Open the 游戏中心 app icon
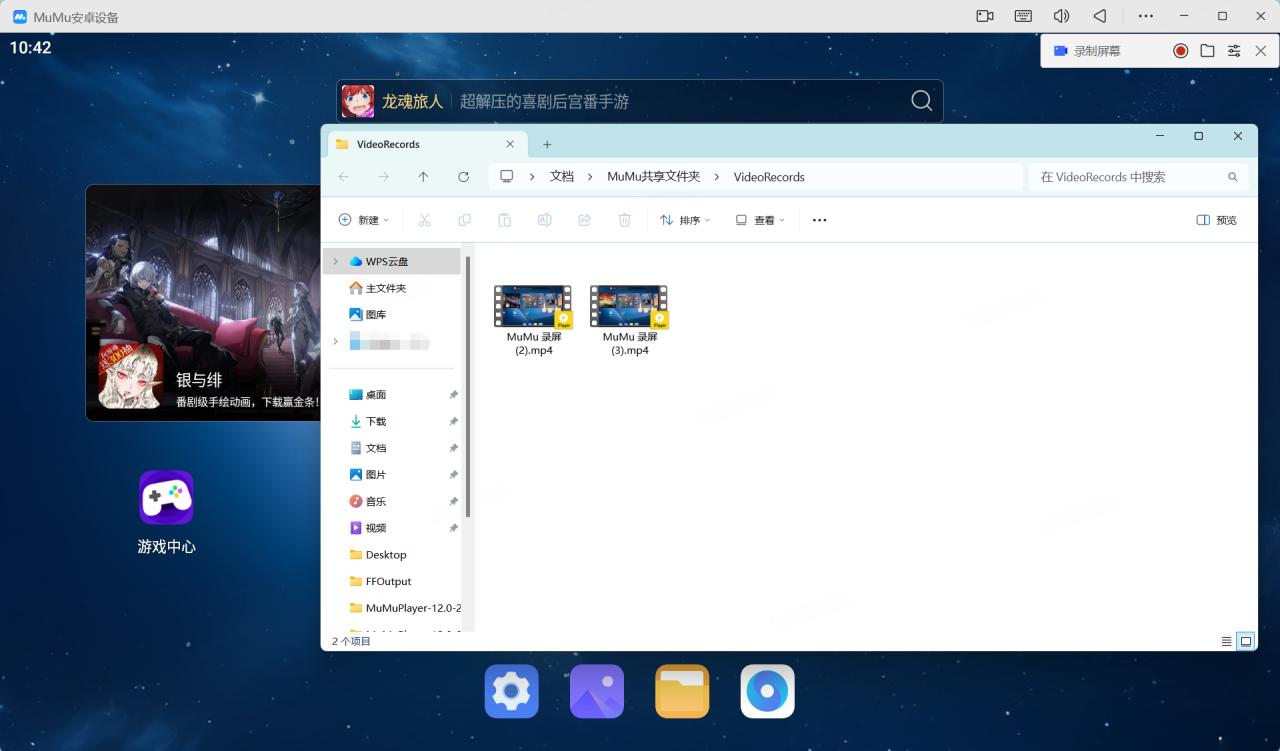The width and height of the screenshot is (1280, 751). [x=166, y=498]
